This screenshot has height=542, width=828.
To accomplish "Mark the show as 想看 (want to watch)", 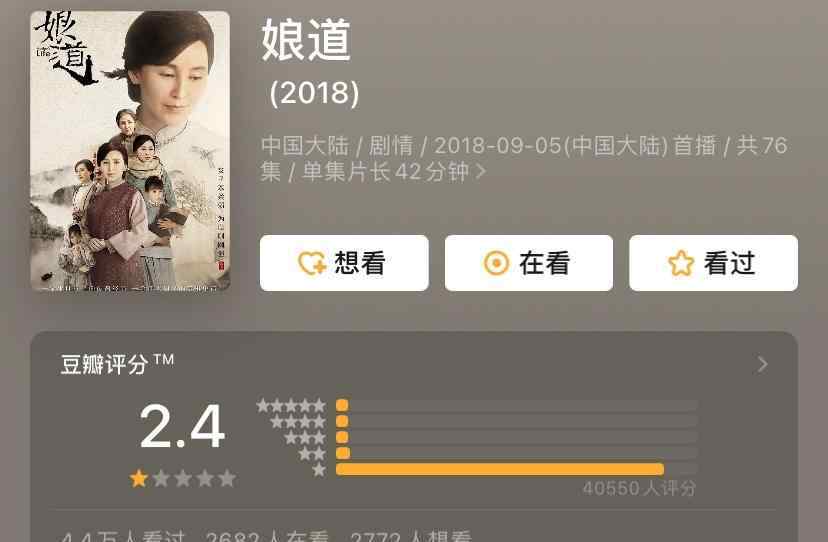I will pyautogui.click(x=344, y=263).
